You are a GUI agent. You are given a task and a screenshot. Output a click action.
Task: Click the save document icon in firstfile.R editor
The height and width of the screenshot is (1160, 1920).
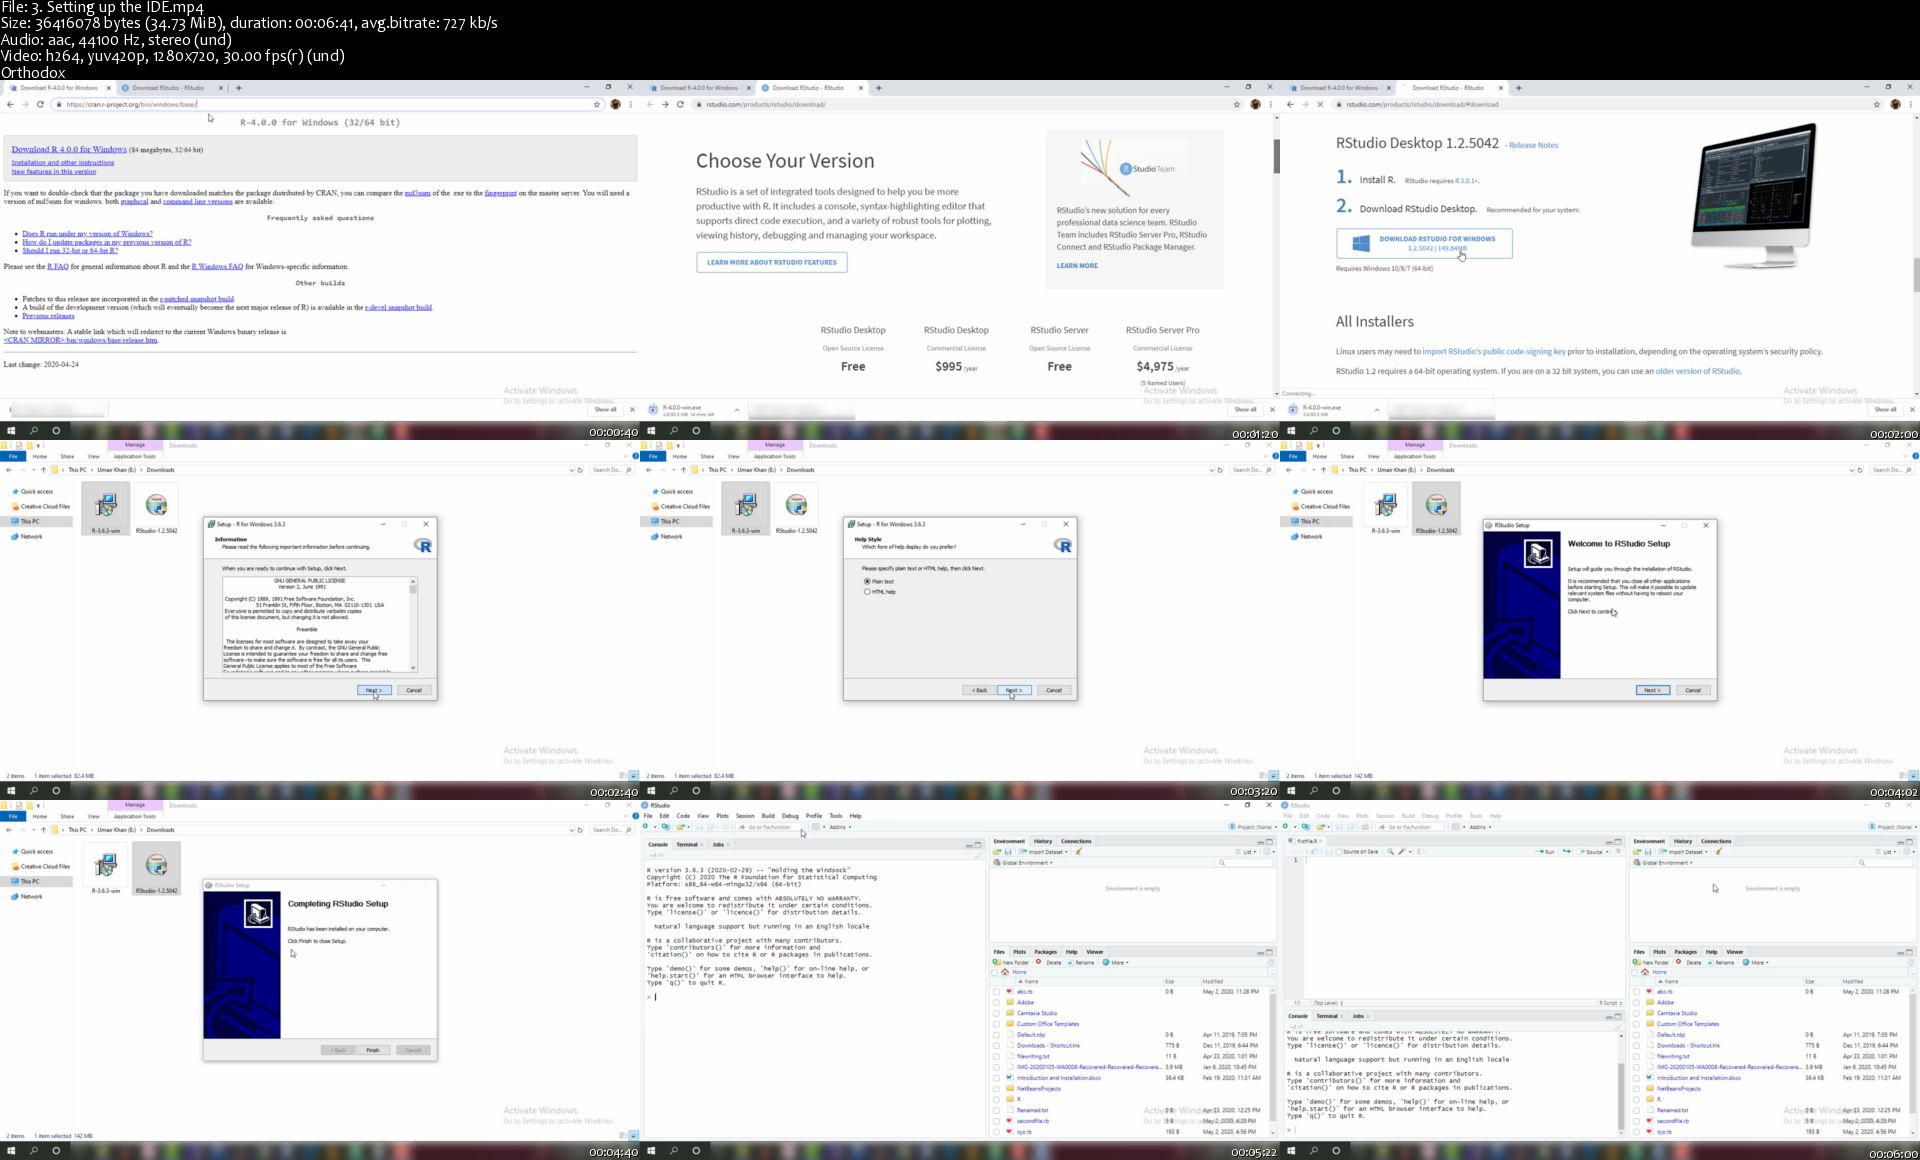point(1328,852)
